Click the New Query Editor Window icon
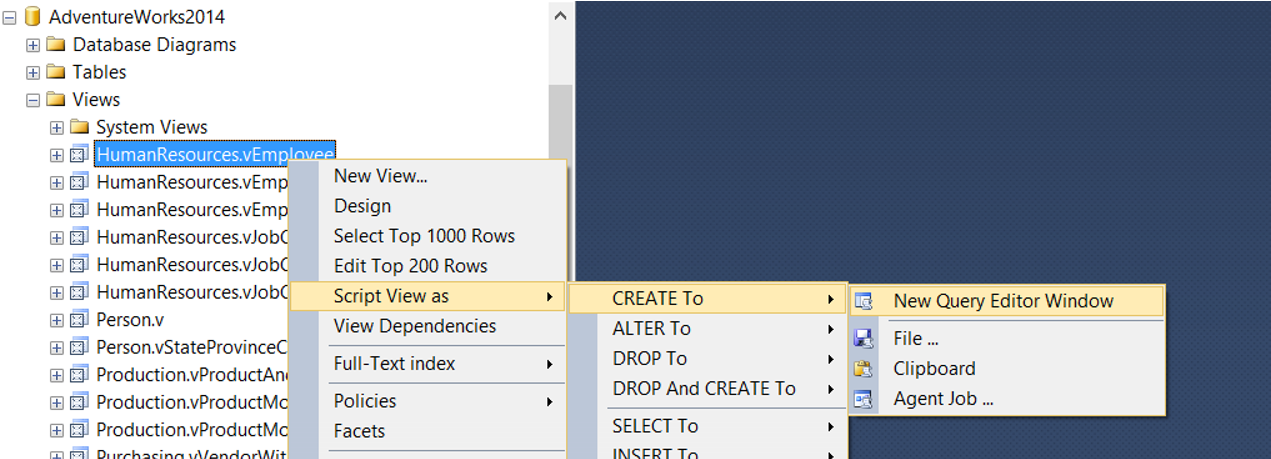The width and height of the screenshot is (1271, 459). pos(864,301)
